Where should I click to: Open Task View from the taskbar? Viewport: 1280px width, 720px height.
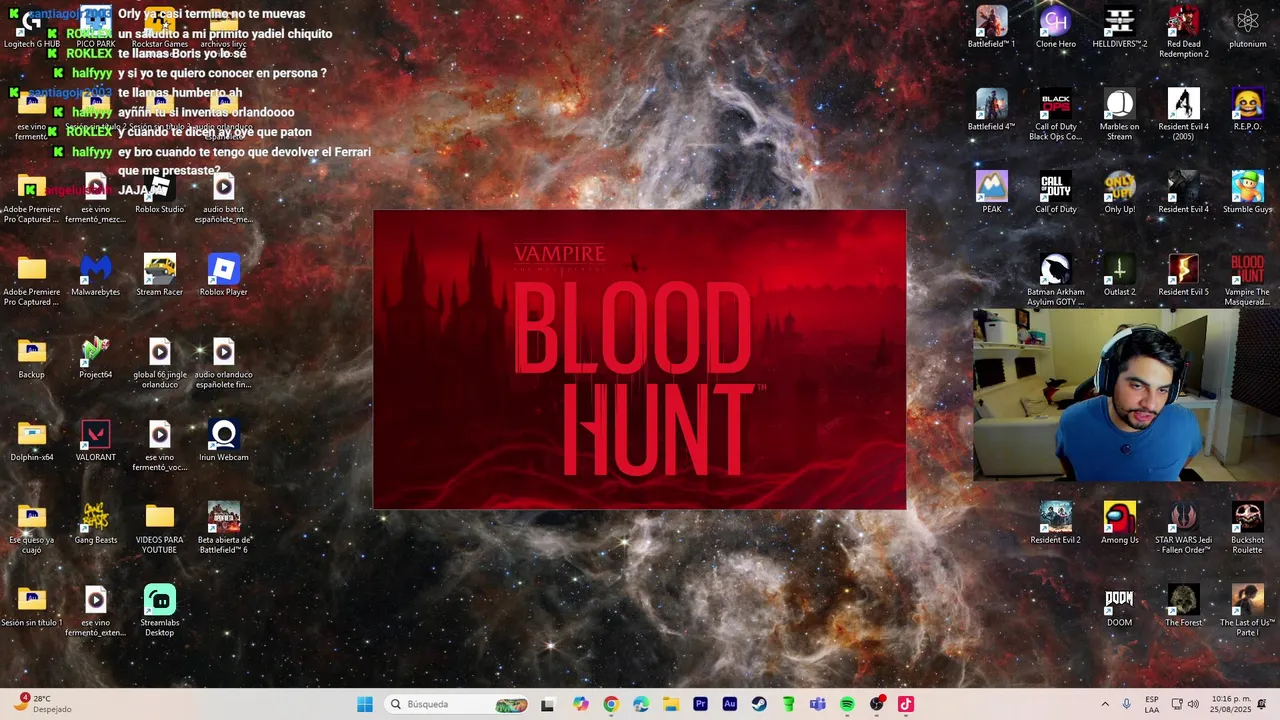point(547,704)
